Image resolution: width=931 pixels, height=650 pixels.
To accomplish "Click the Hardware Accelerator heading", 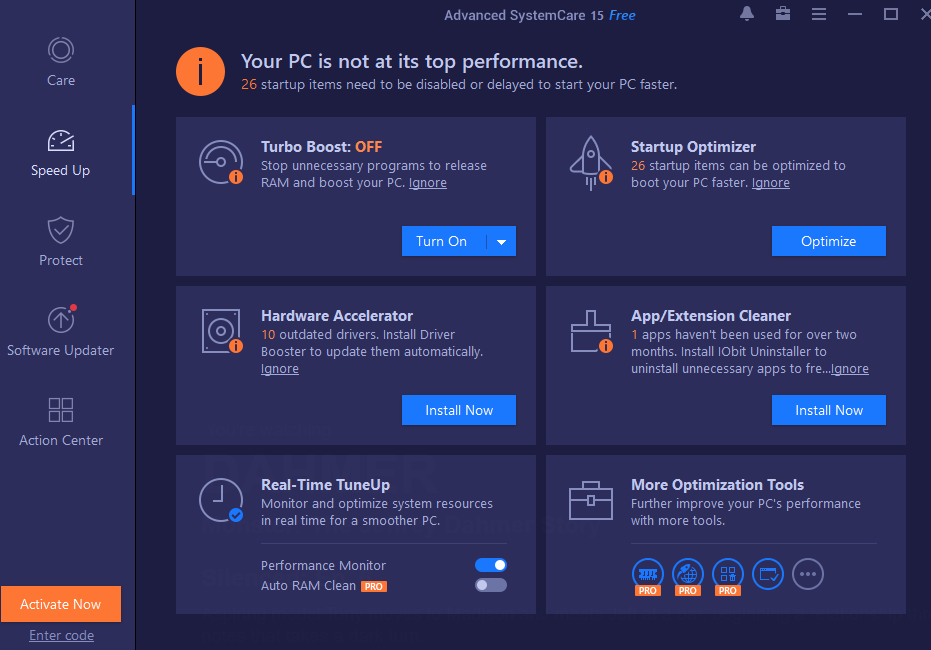I will [x=337, y=316].
